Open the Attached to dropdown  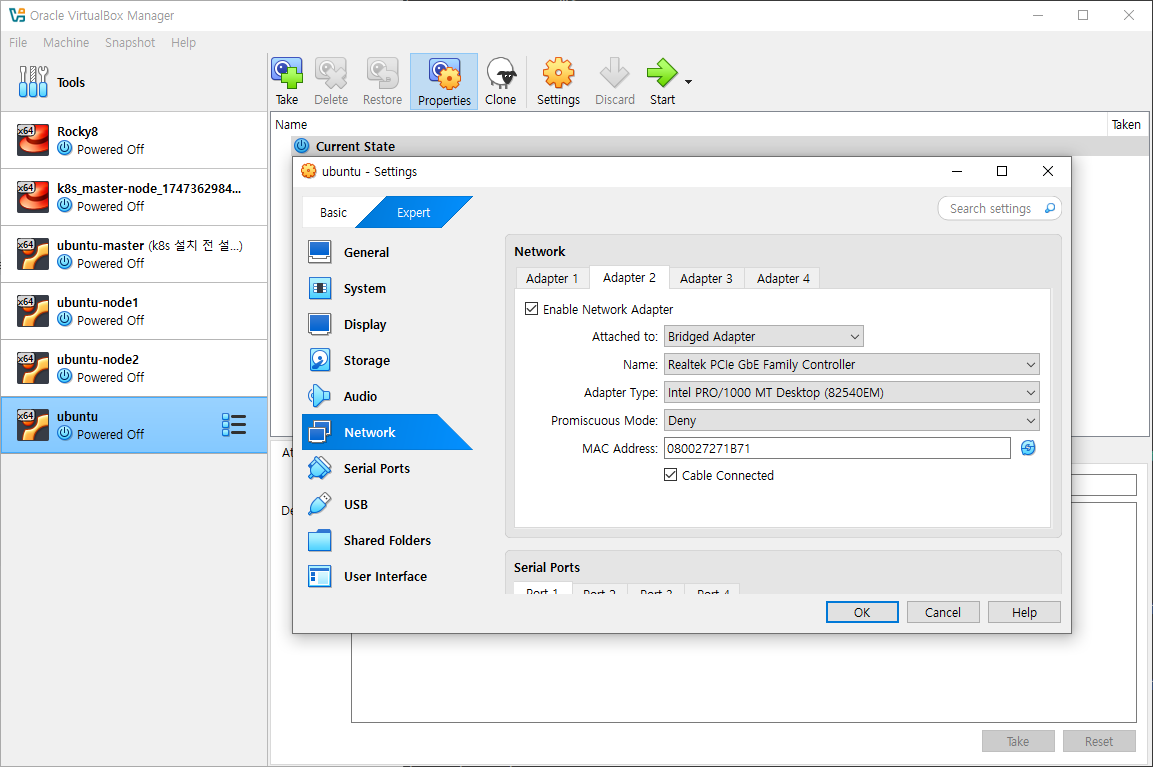pos(763,336)
